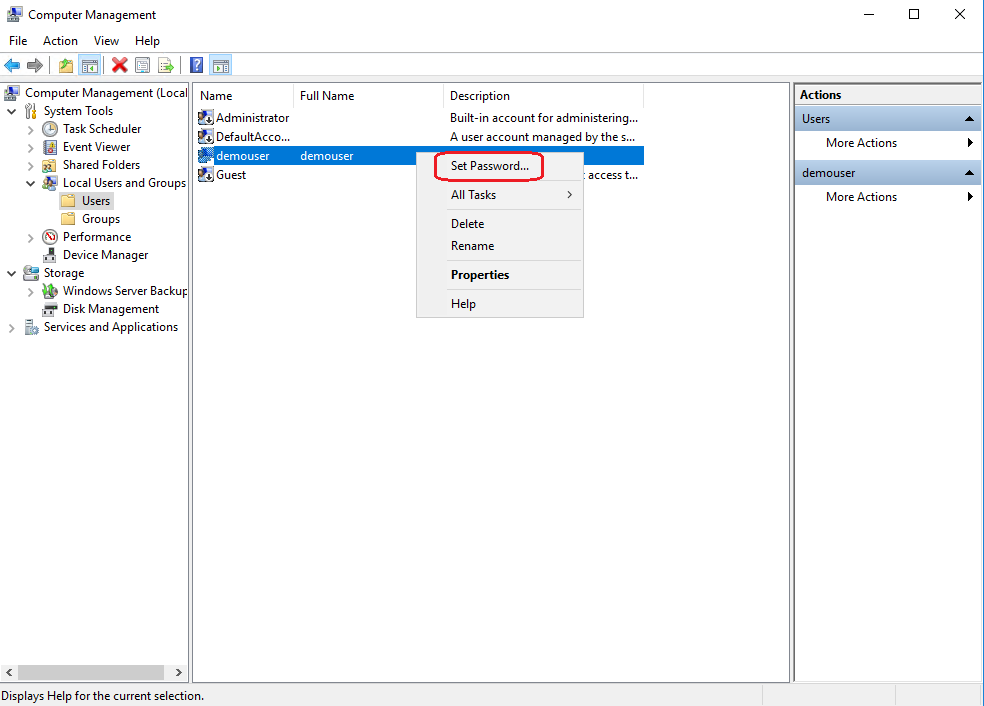Click 'Built-in account for administering...' description
Viewport: 984px width, 706px height.
[543, 118]
